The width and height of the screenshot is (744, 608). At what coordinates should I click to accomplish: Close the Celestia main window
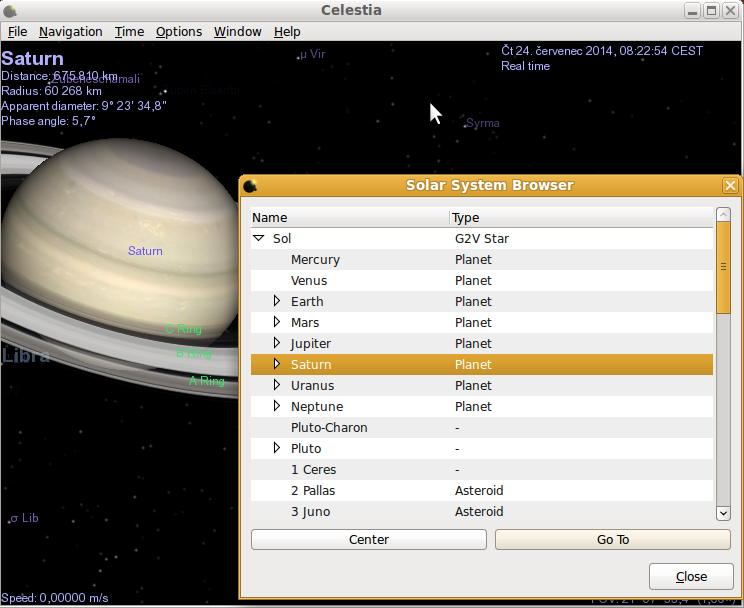(x=730, y=10)
